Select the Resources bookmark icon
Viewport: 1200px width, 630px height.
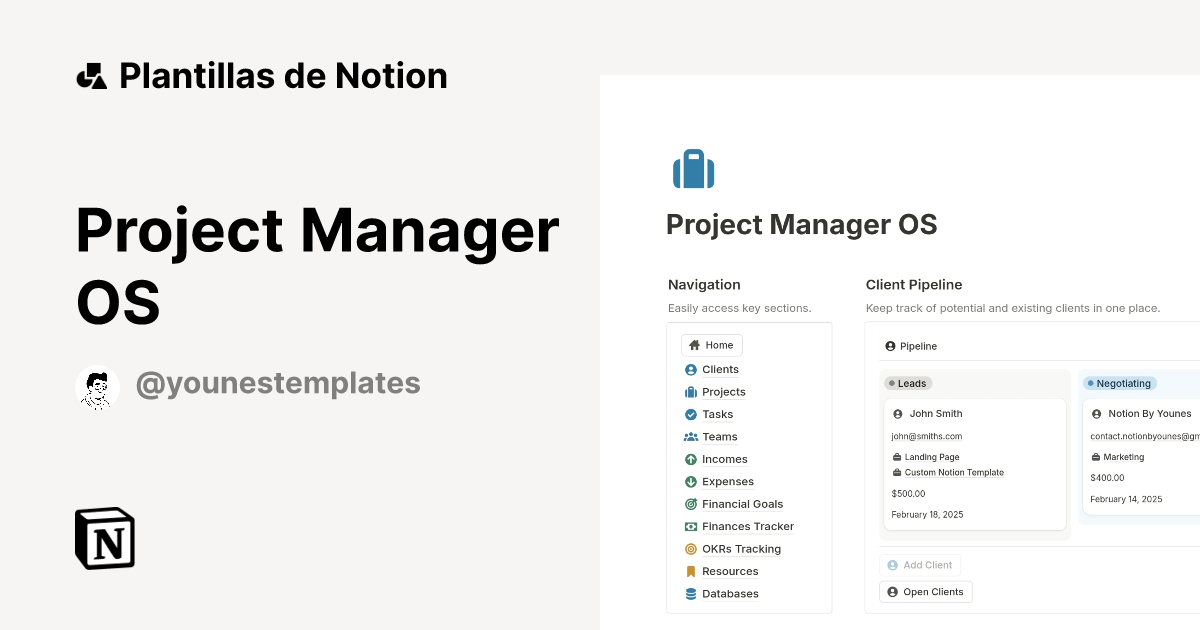pos(690,571)
